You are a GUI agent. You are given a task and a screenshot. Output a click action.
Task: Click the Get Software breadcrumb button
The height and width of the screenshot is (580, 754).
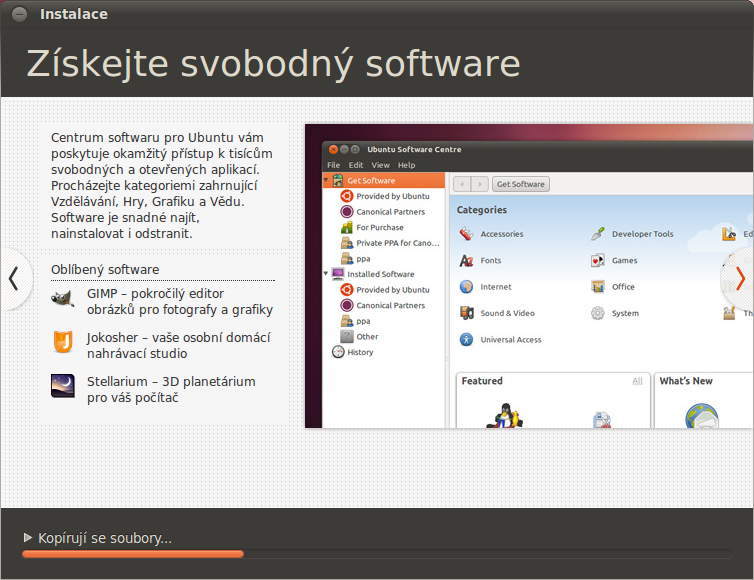click(x=521, y=184)
